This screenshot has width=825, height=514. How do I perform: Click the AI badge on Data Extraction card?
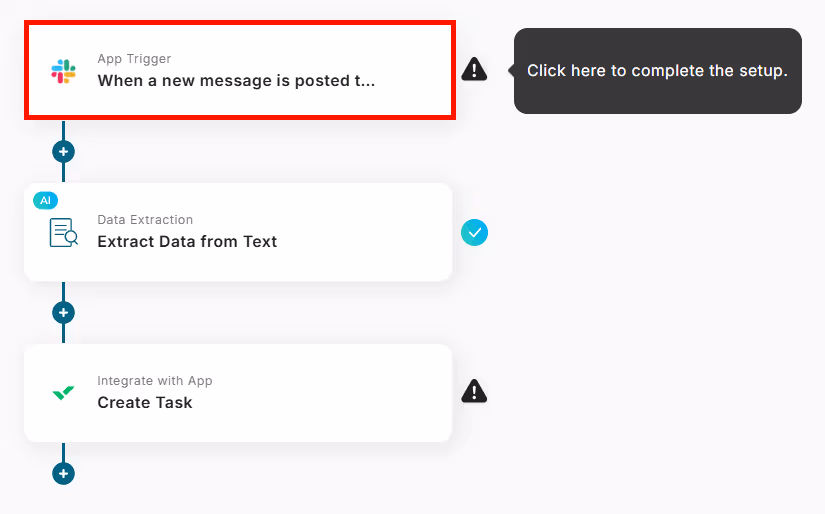click(x=45, y=200)
